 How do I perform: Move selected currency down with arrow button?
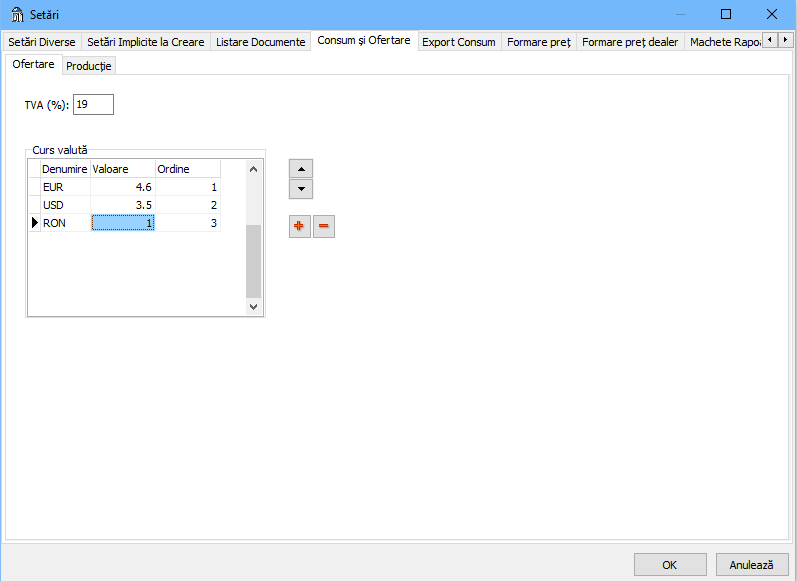point(300,189)
